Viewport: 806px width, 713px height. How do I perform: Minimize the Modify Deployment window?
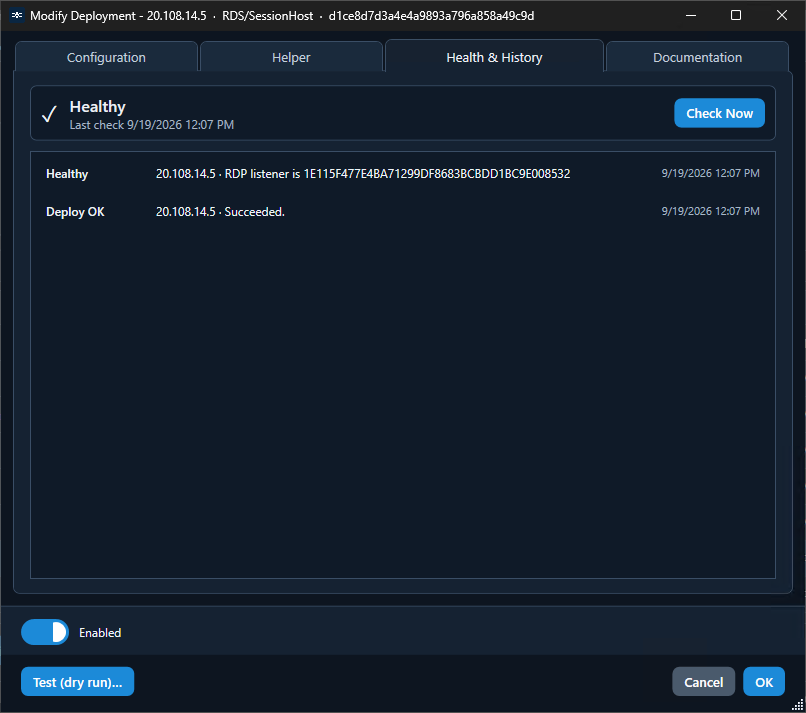(691, 15)
